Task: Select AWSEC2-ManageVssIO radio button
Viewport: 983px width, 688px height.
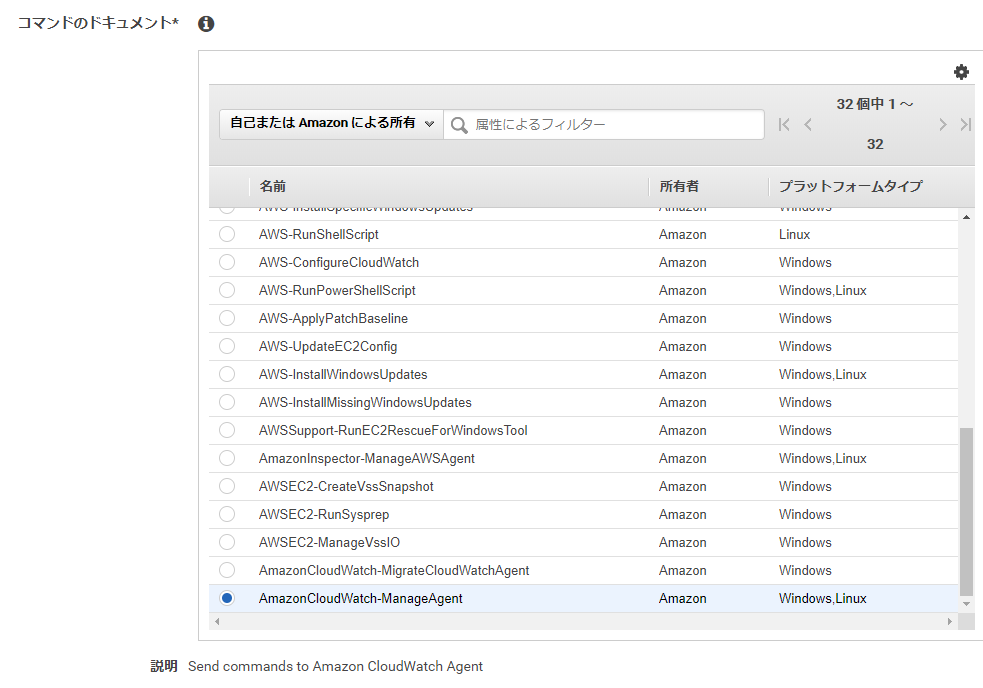Action: tap(227, 542)
